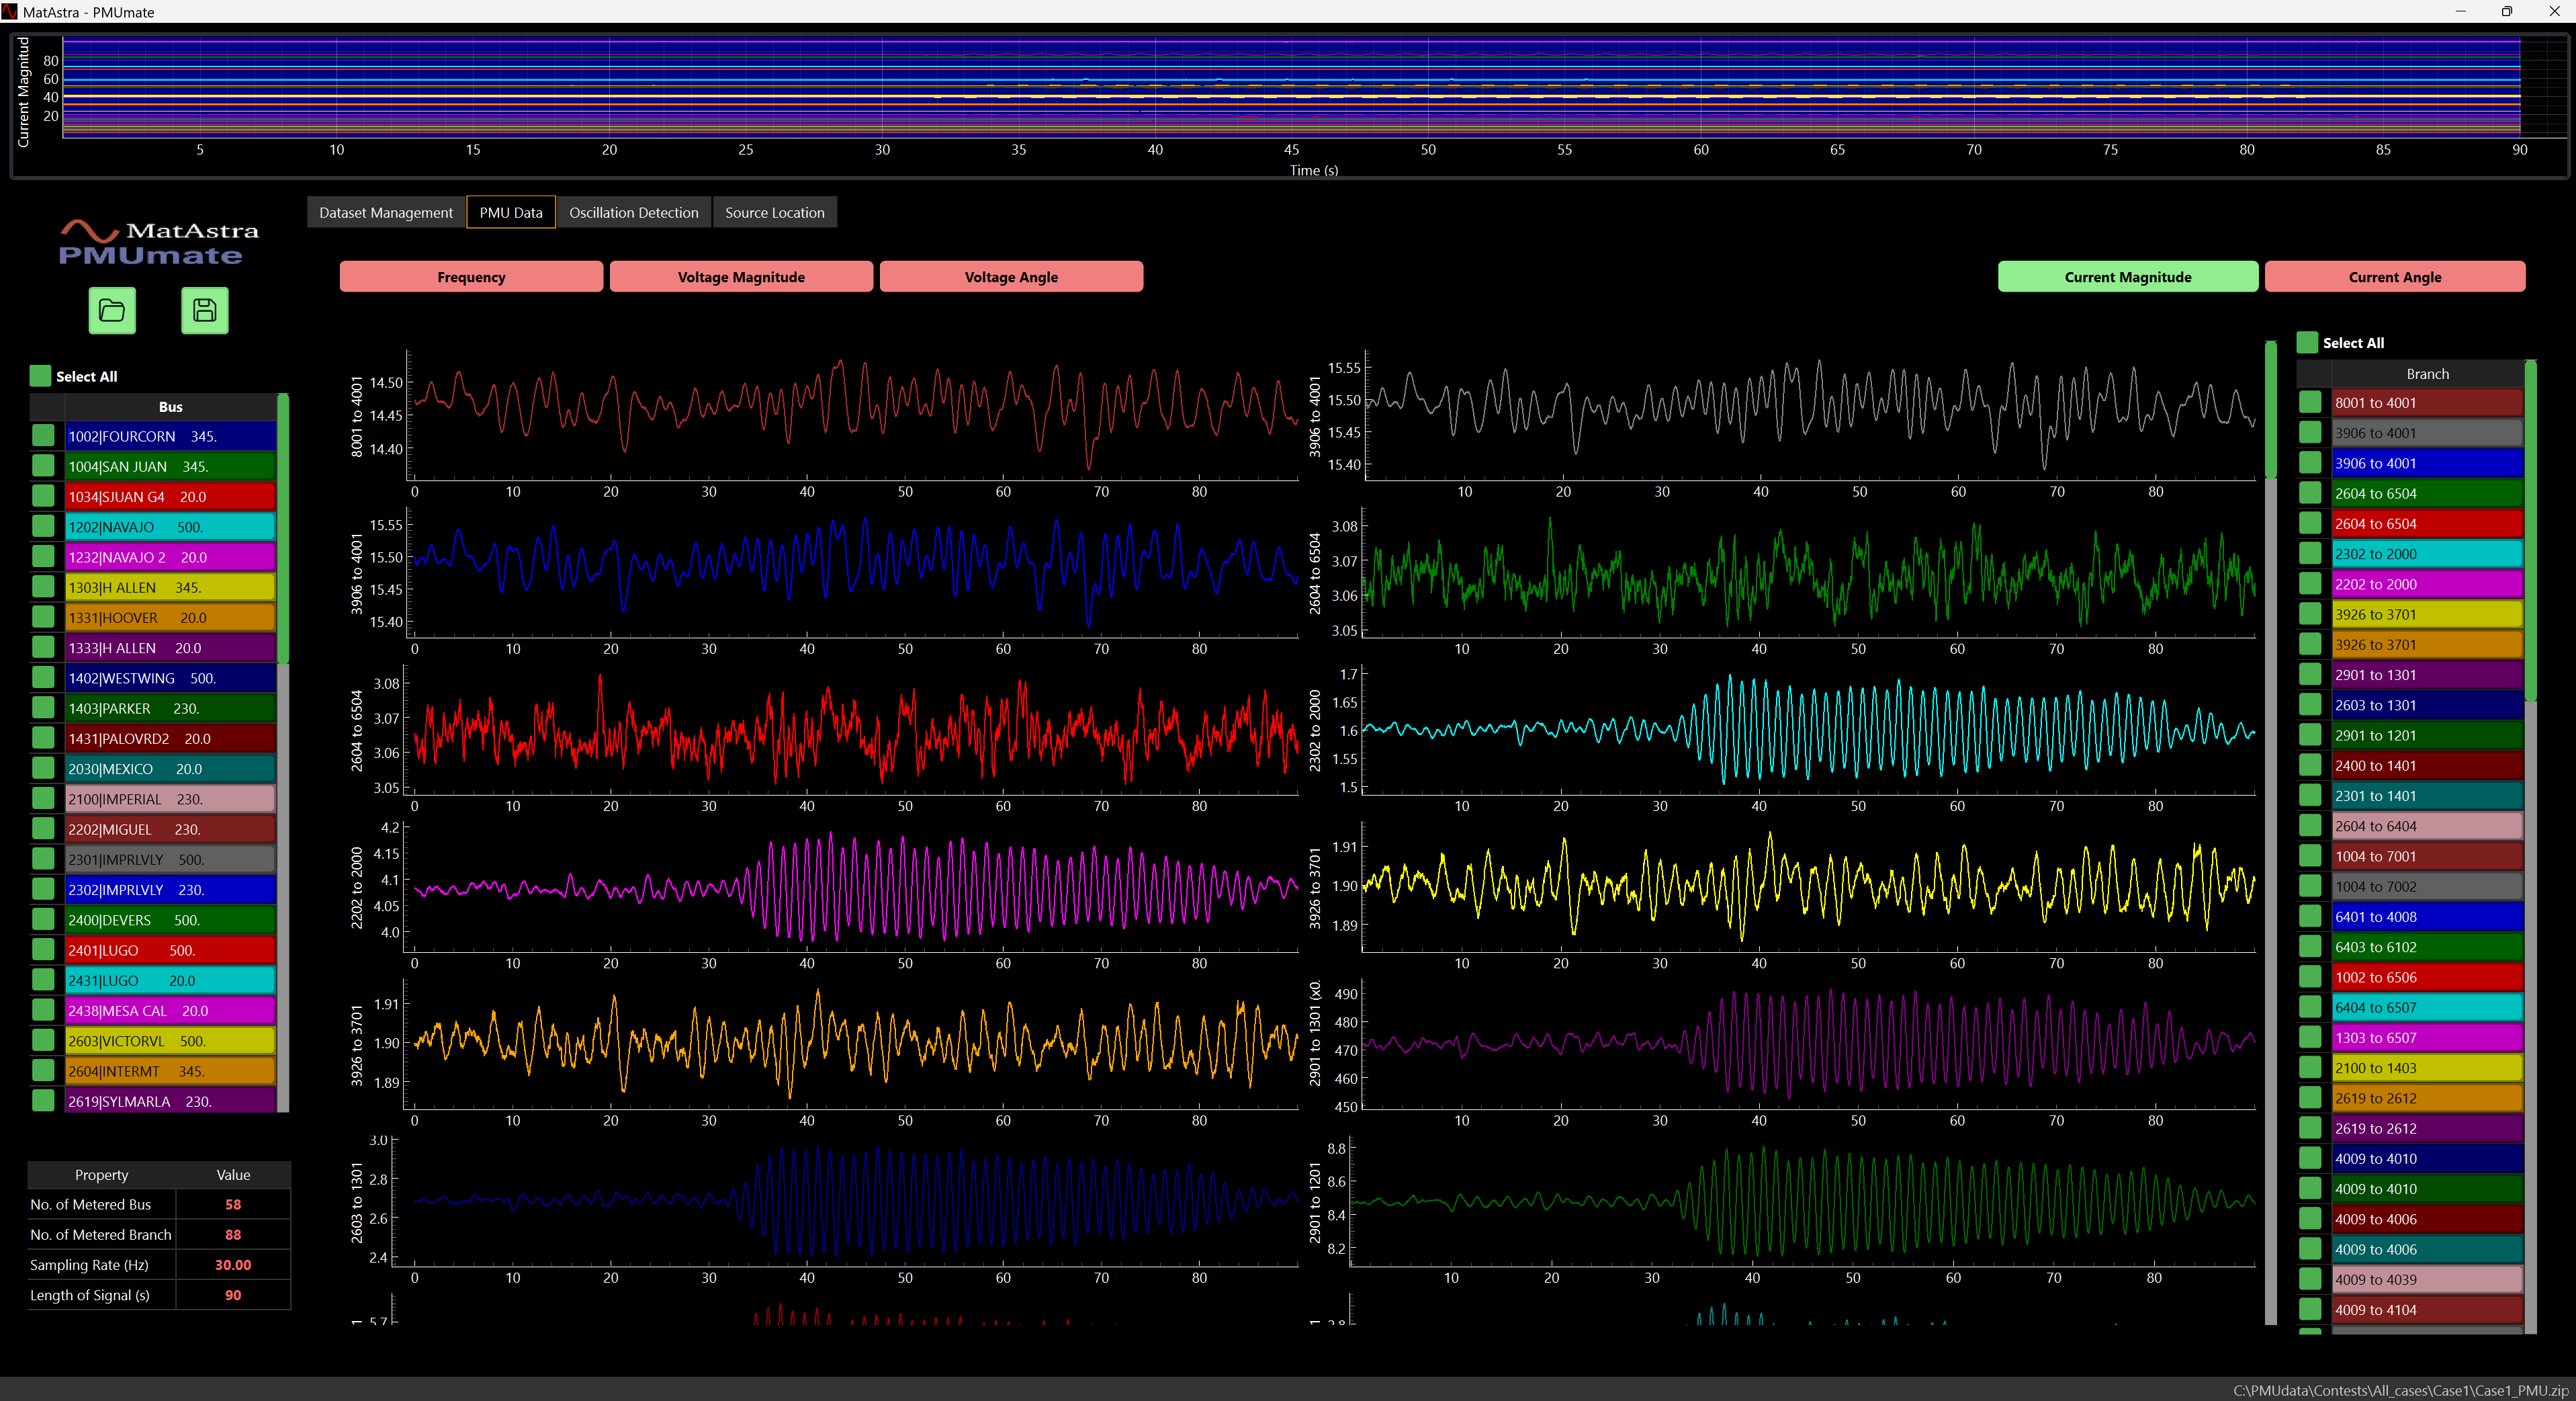Image resolution: width=2576 pixels, height=1401 pixels.
Task: Click the Sampling Rate value 30.00
Action: coord(233,1264)
